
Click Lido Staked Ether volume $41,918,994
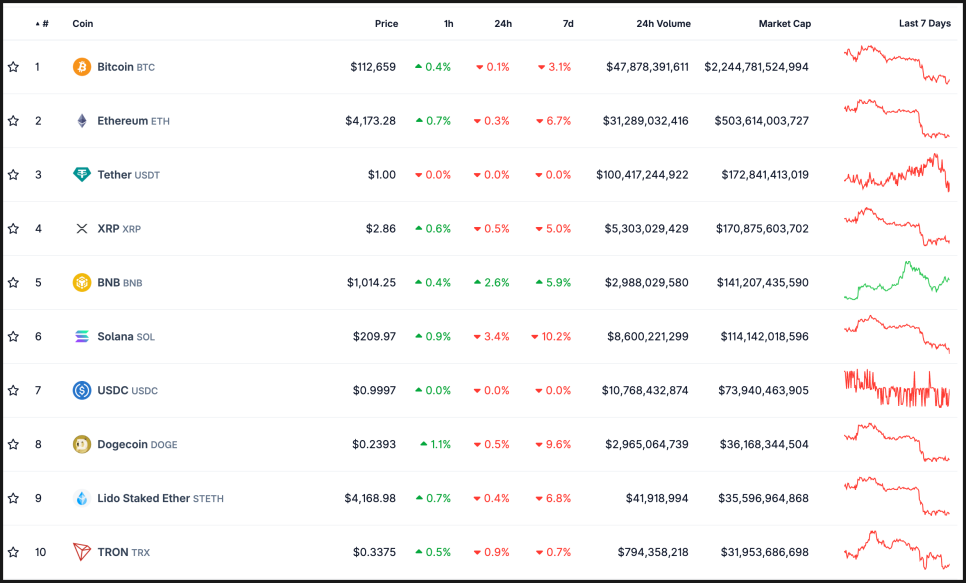(657, 498)
